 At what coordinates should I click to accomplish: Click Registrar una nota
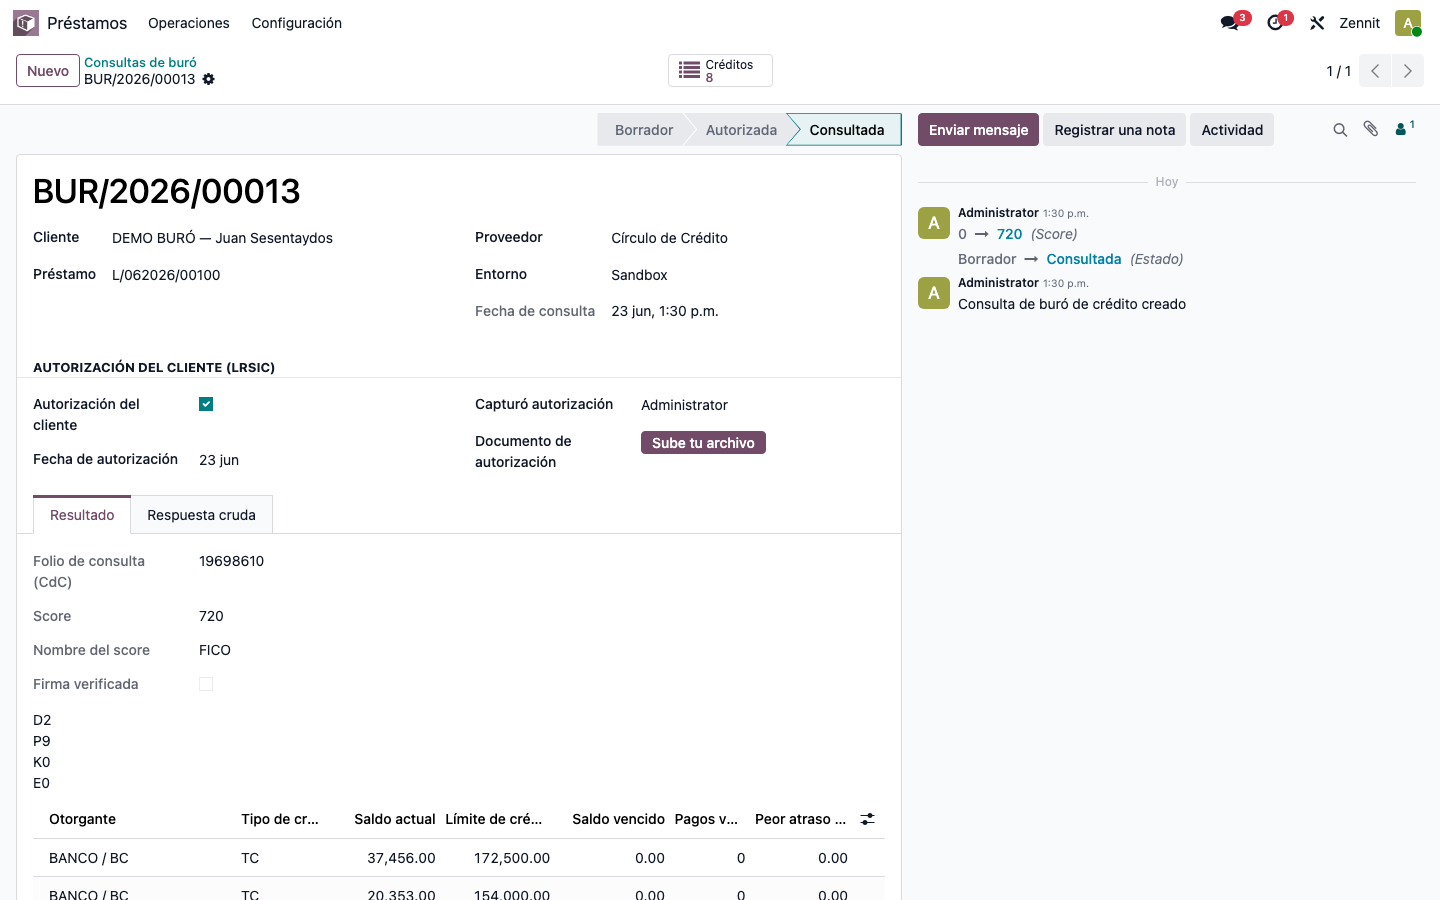pyautogui.click(x=1114, y=130)
